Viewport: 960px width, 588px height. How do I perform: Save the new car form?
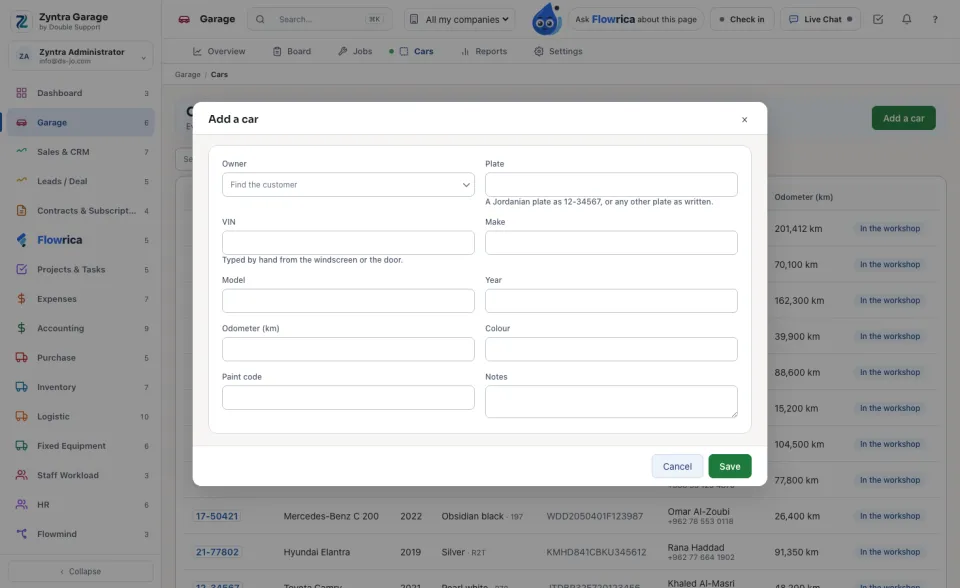point(730,466)
